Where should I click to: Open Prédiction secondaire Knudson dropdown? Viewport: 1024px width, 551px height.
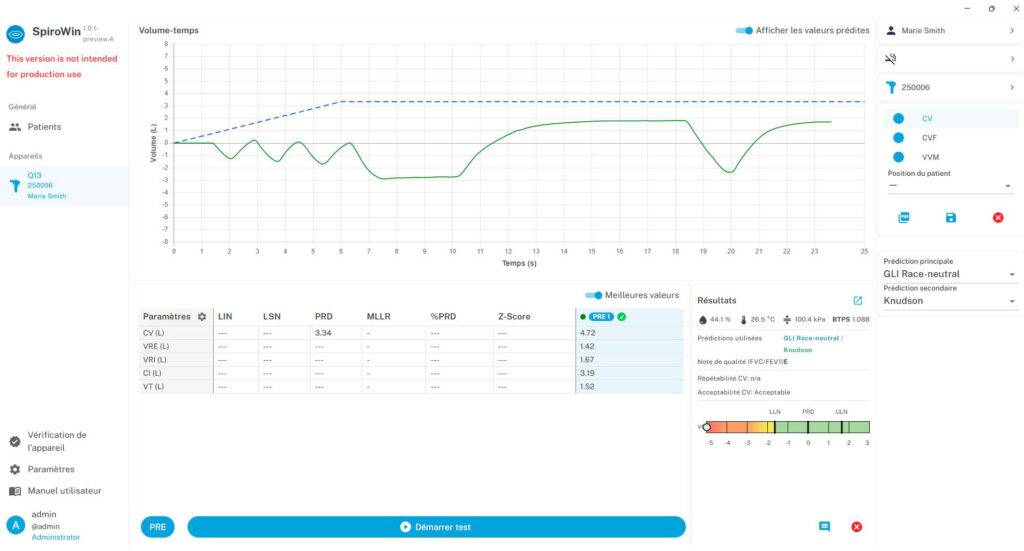tap(950, 301)
